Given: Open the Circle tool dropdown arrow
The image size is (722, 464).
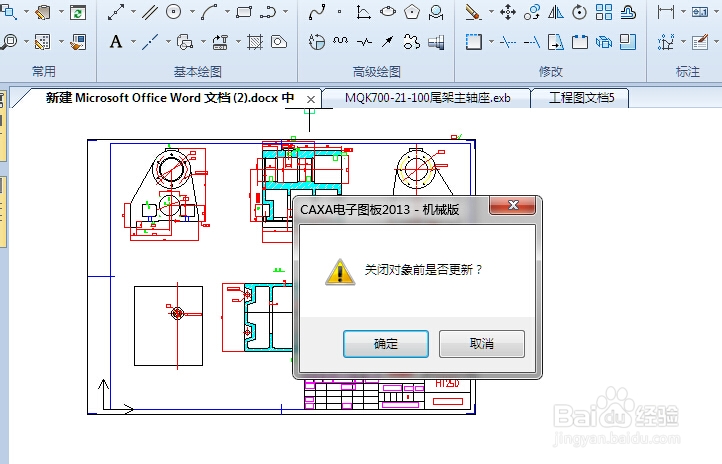Looking at the screenshot, I should pyautogui.click(x=192, y=12).
